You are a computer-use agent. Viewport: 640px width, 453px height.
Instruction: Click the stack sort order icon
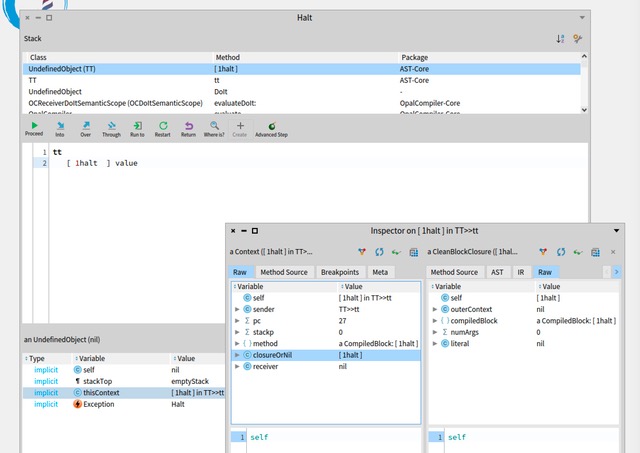point(560,38)
